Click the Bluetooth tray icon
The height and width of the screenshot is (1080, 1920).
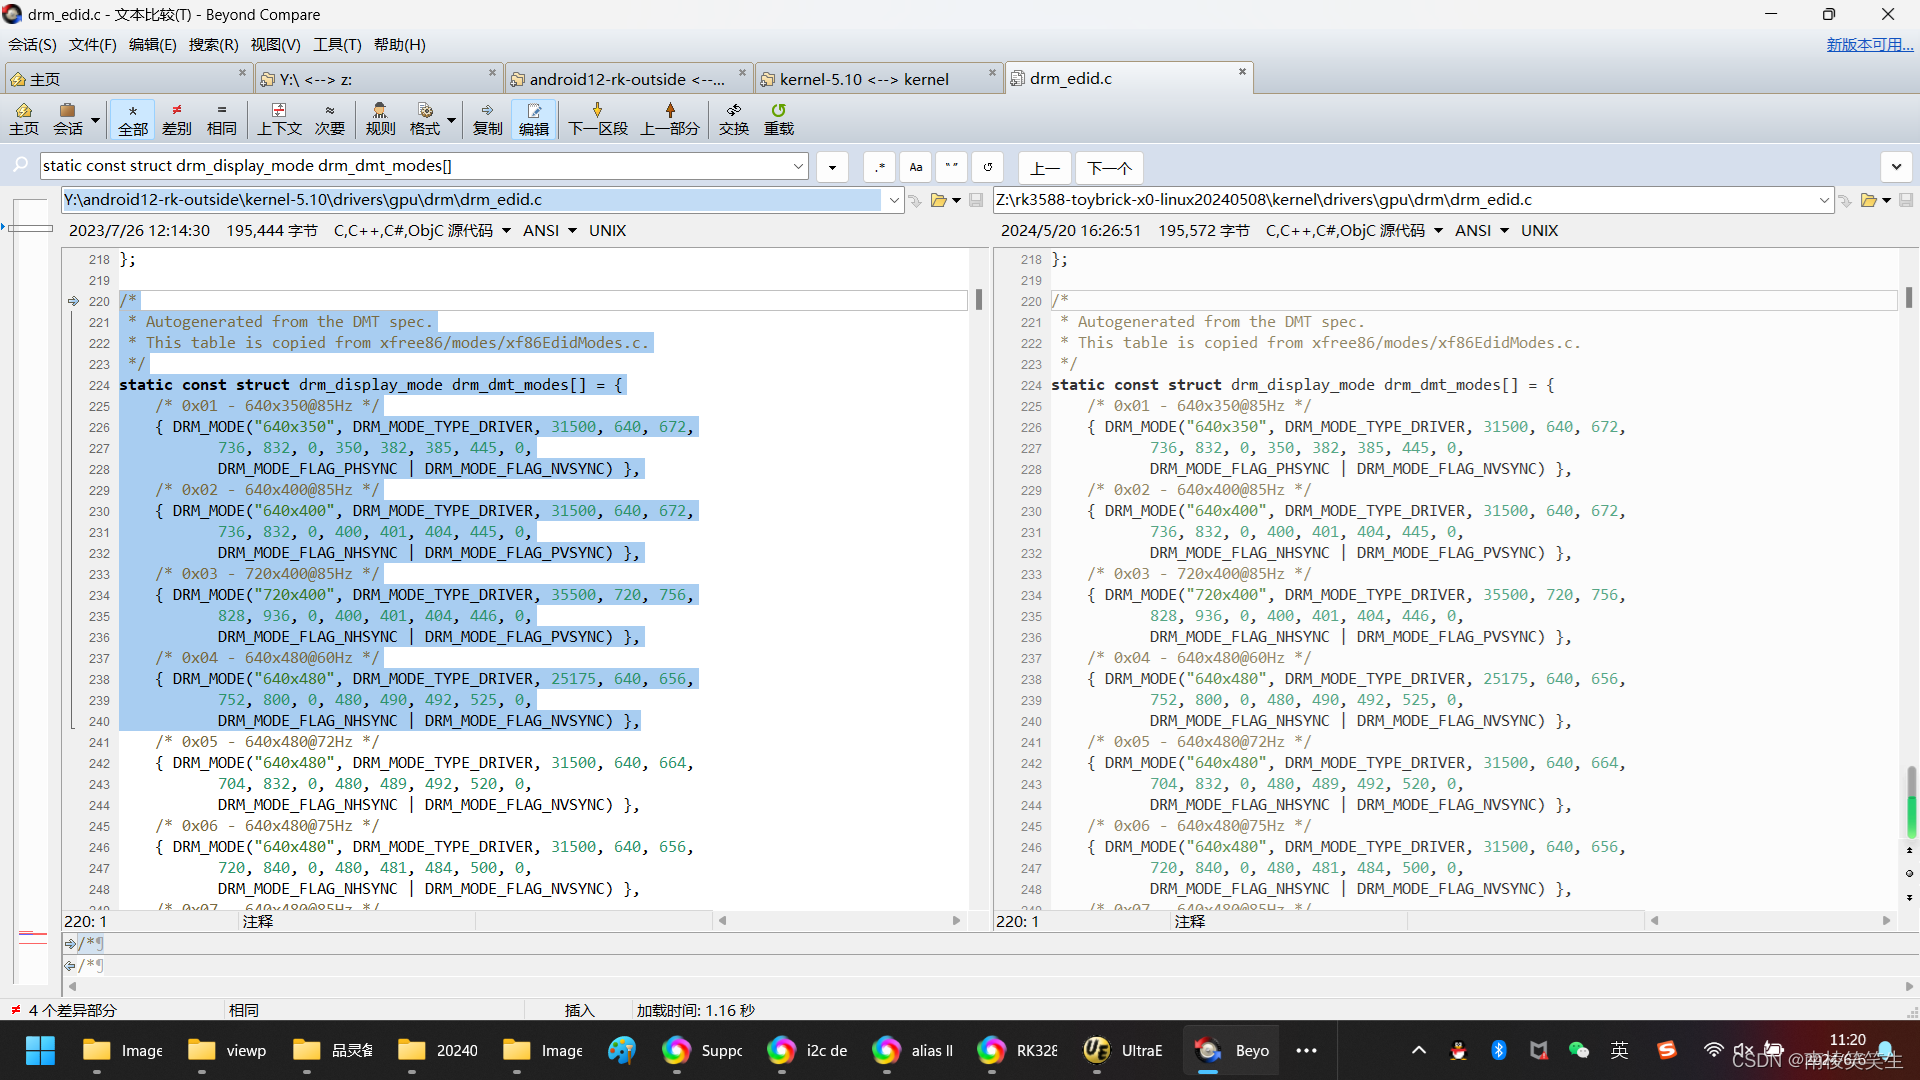tap(1498, 1050)
